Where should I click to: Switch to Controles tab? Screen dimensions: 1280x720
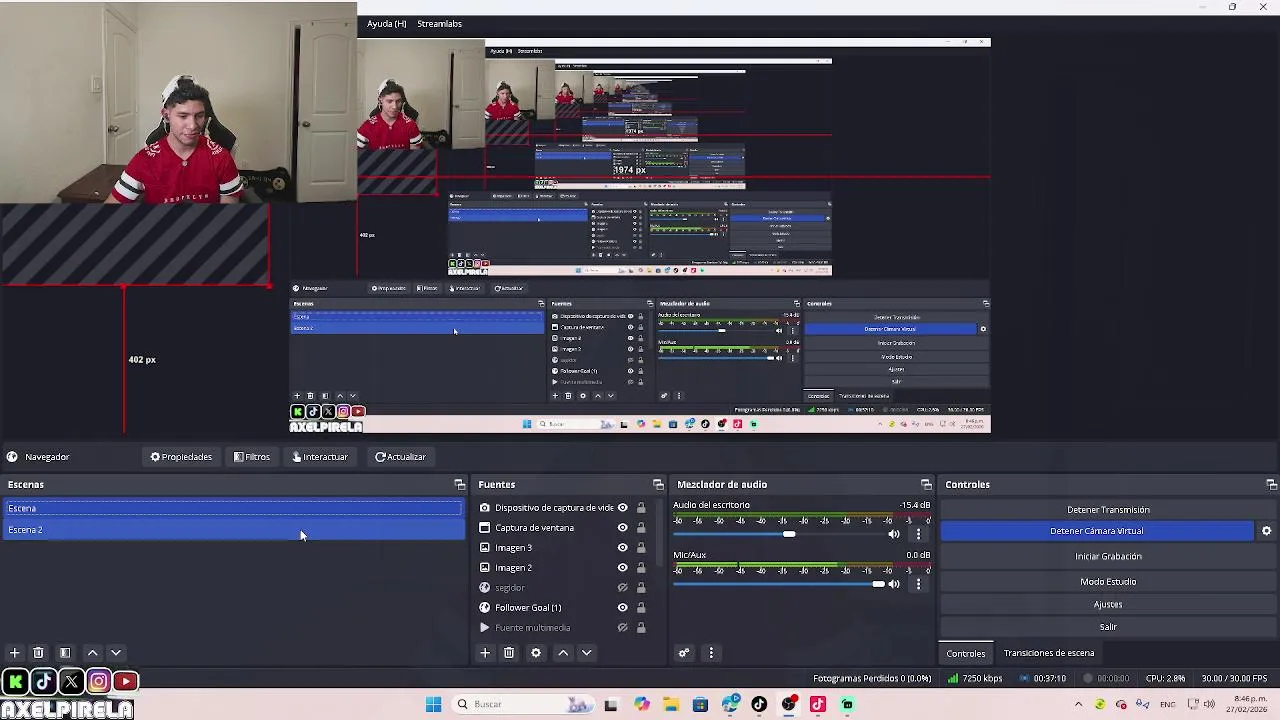[966, 653]
